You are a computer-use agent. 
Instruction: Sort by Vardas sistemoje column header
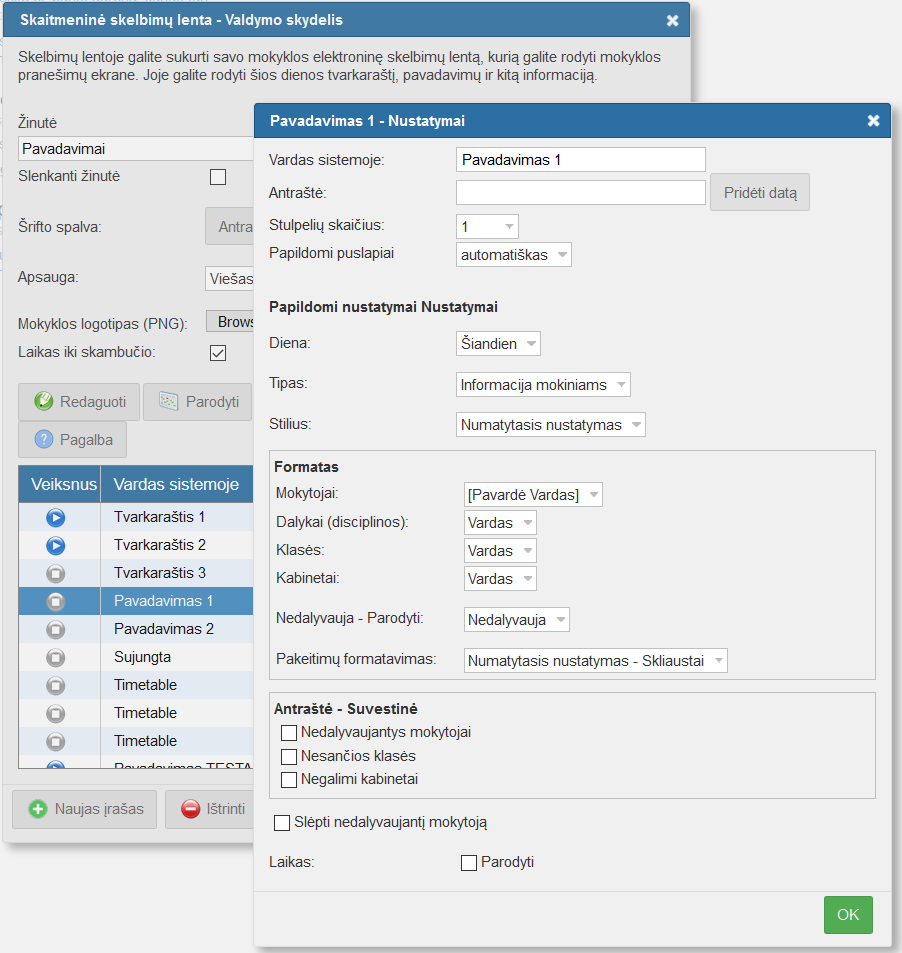point(176,485)
